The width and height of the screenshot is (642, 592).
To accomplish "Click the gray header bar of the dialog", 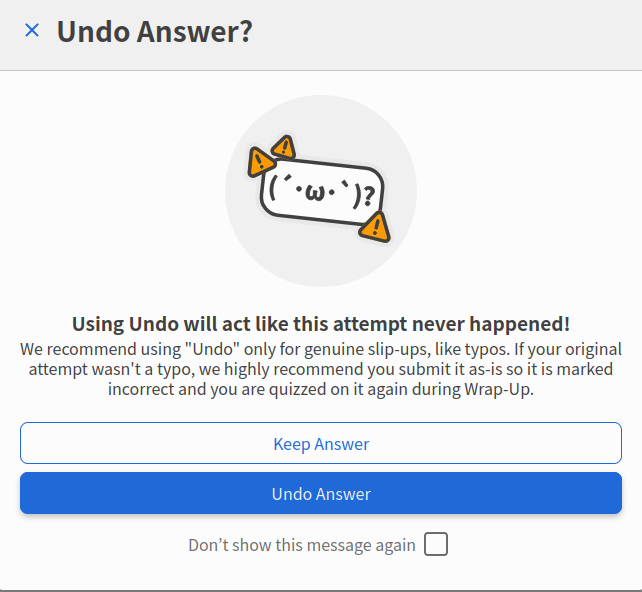I will [x=321, y=35].
